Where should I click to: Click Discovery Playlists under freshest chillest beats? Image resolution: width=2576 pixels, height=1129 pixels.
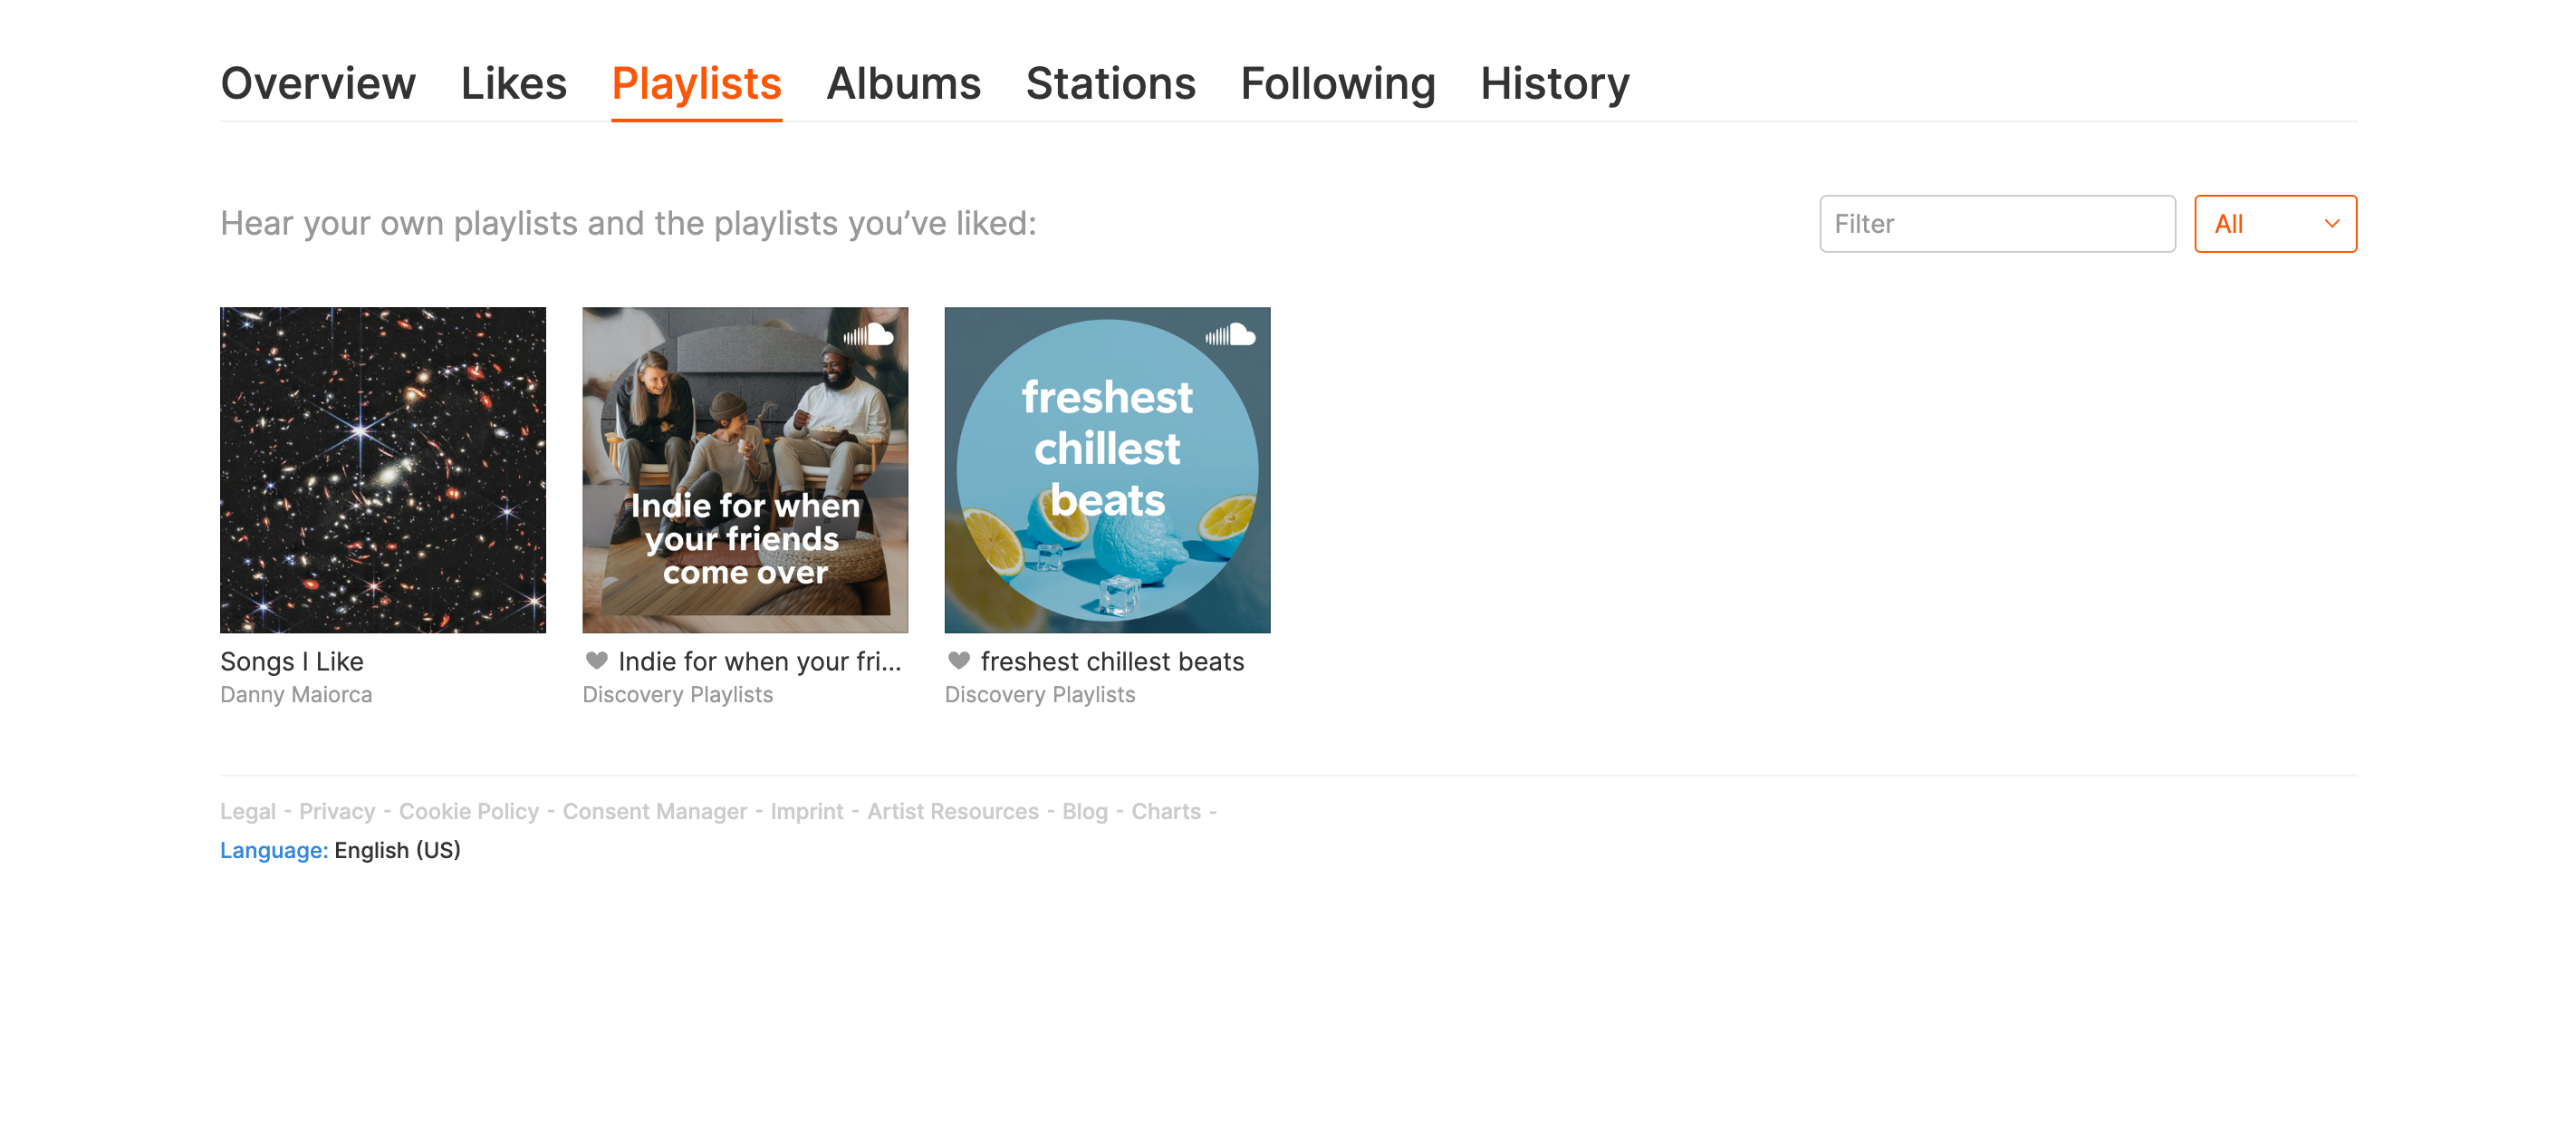pyautogui.click(x=1039, y=694)
